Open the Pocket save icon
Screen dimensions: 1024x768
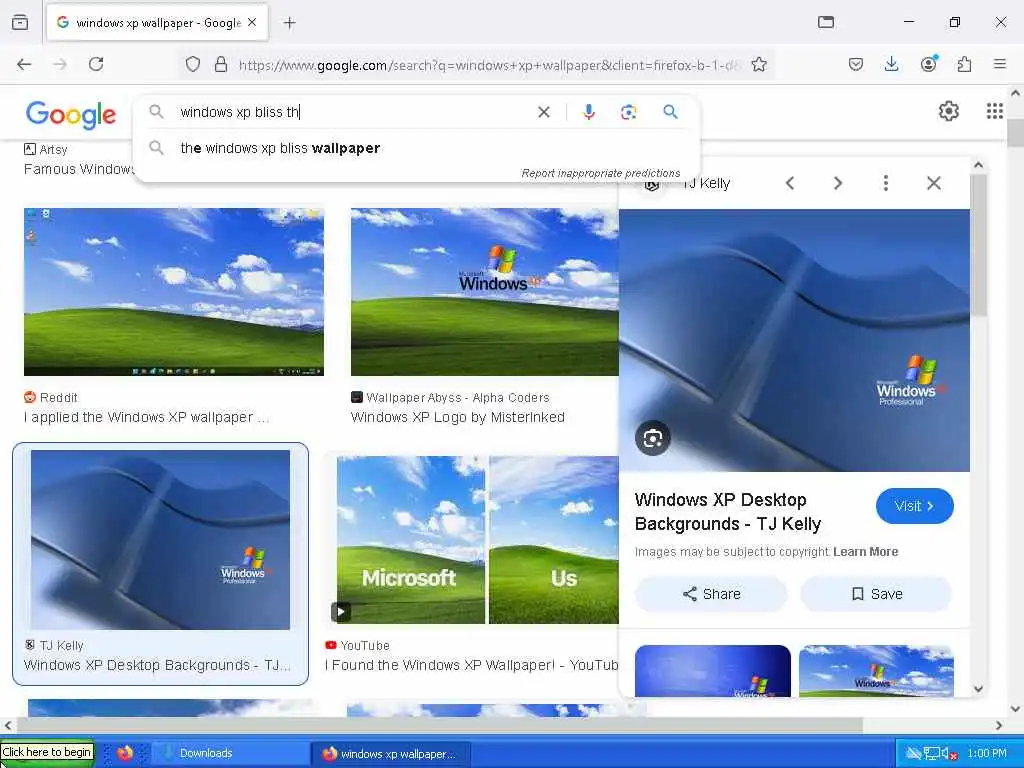(856, 64)
